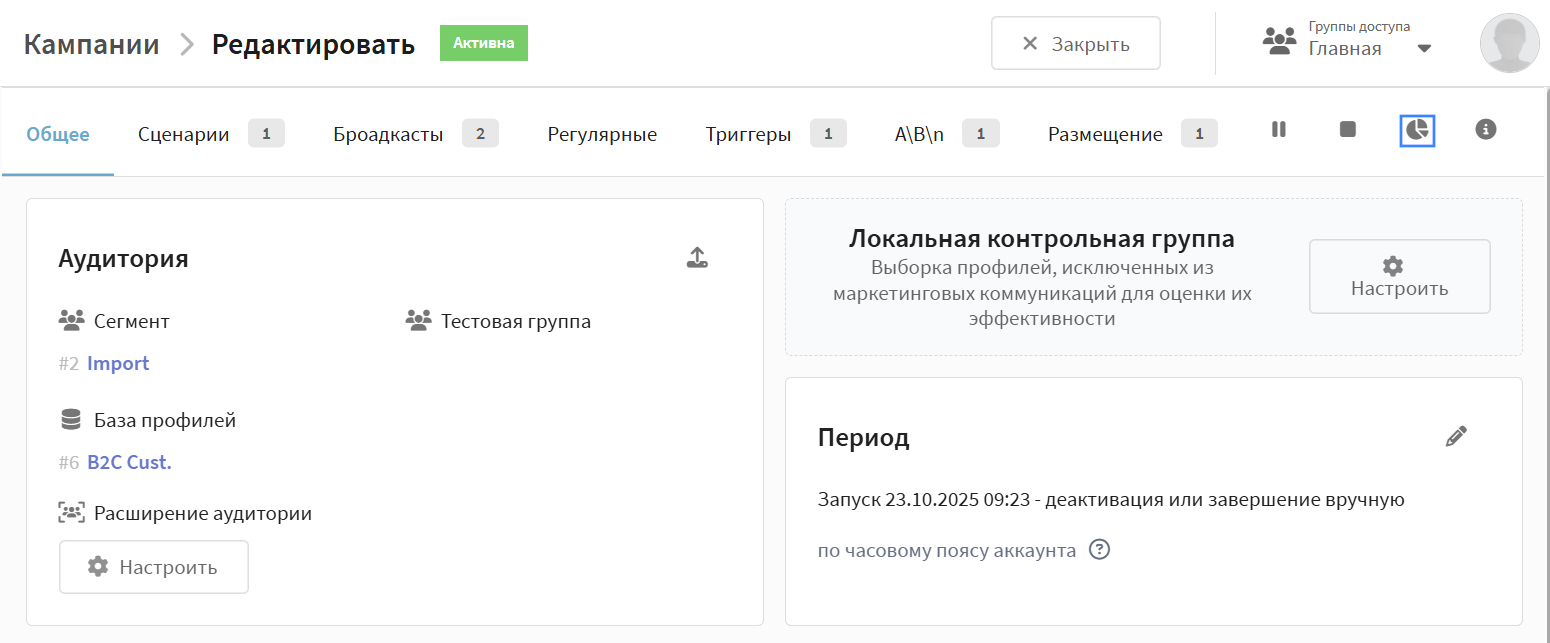Click Настроить under Расширение аудитории
The height and width of the screenshot is (643, 1550).
click(x=153, y=567)
